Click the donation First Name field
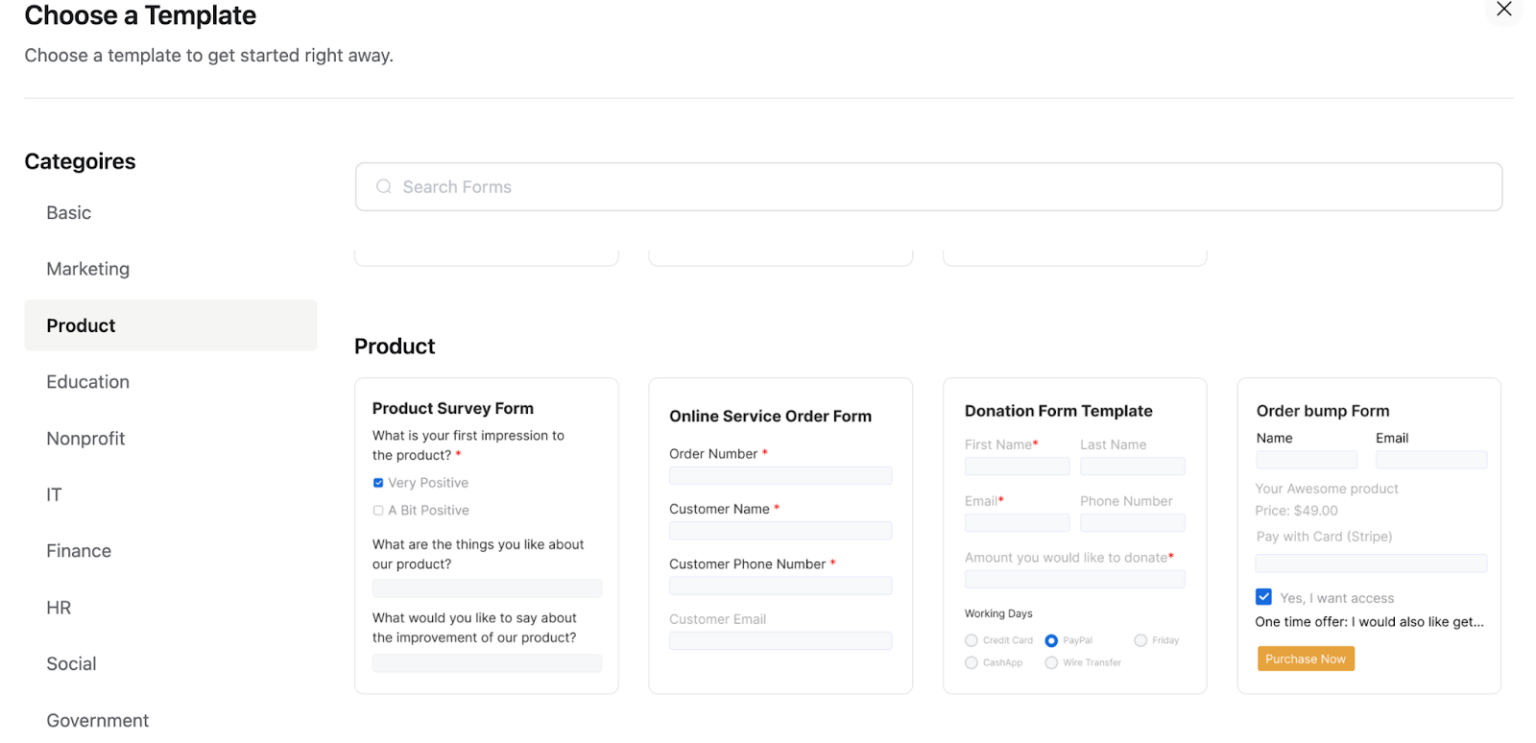This screenshot has width=1536, height=743. pos(1017,466)
